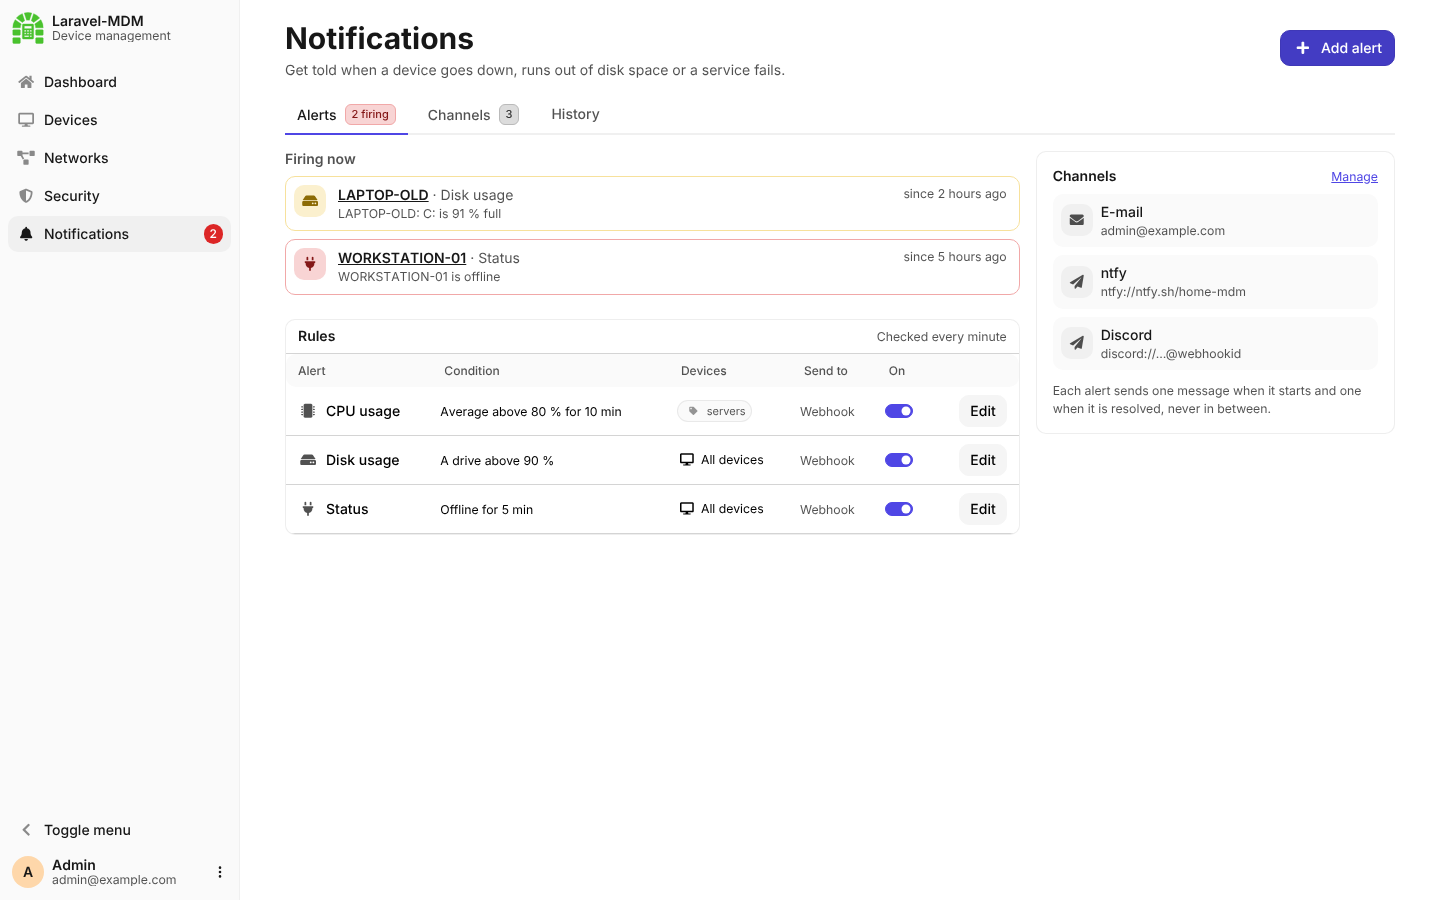This screenshot has height=900, width=1440.
Task: Switch to the Channels tab
Action: (x=473, y=115)
